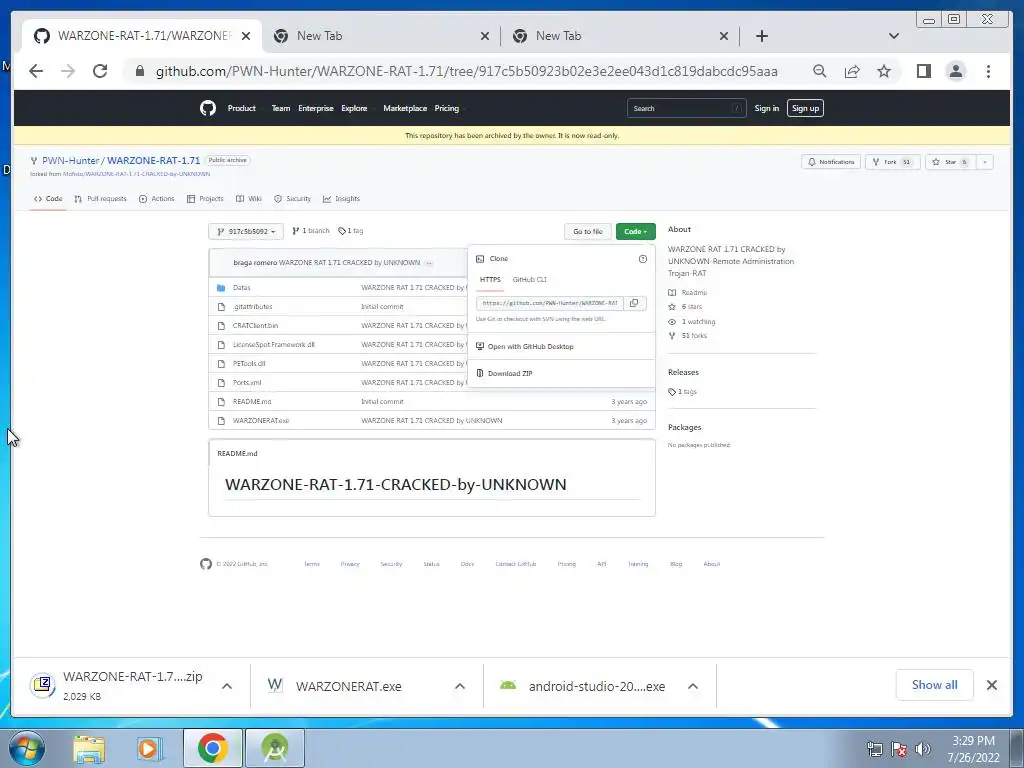Open dropdown next to Star button
The image size is (1024, 768).
[985, 162]
